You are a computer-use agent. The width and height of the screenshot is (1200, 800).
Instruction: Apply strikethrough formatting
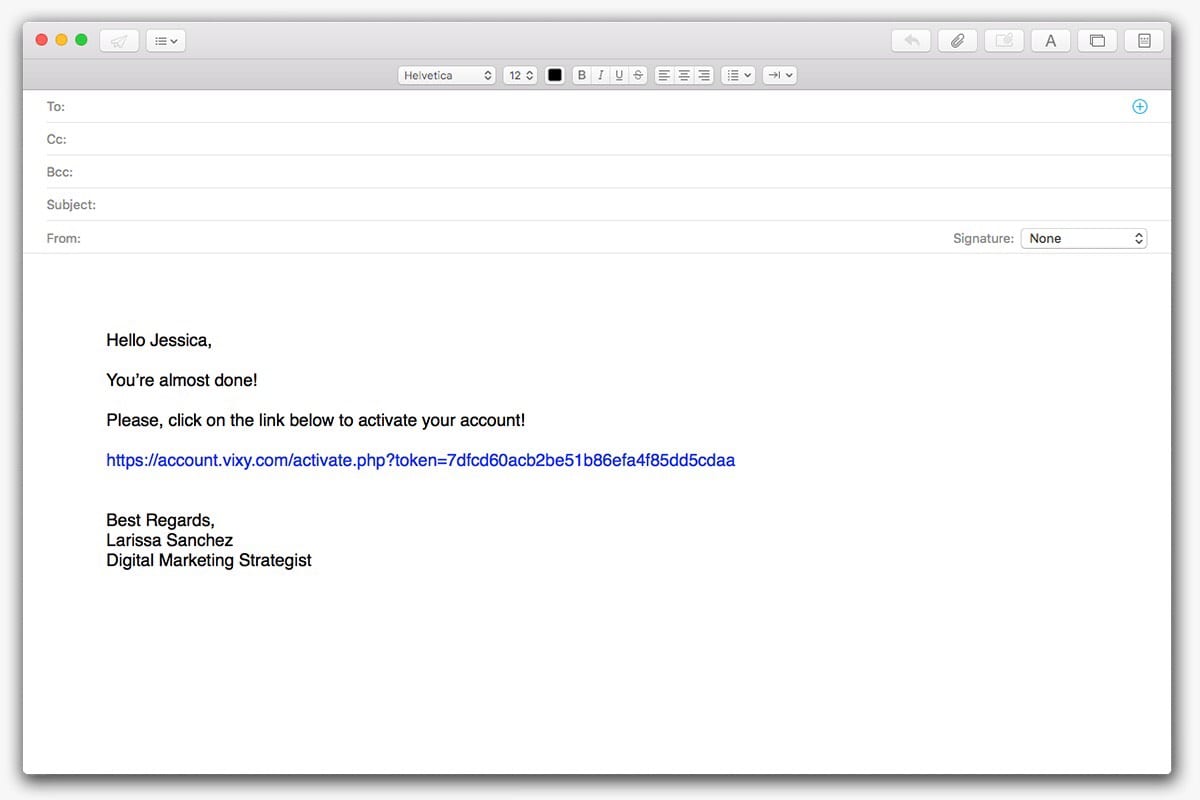coord(638,74)
